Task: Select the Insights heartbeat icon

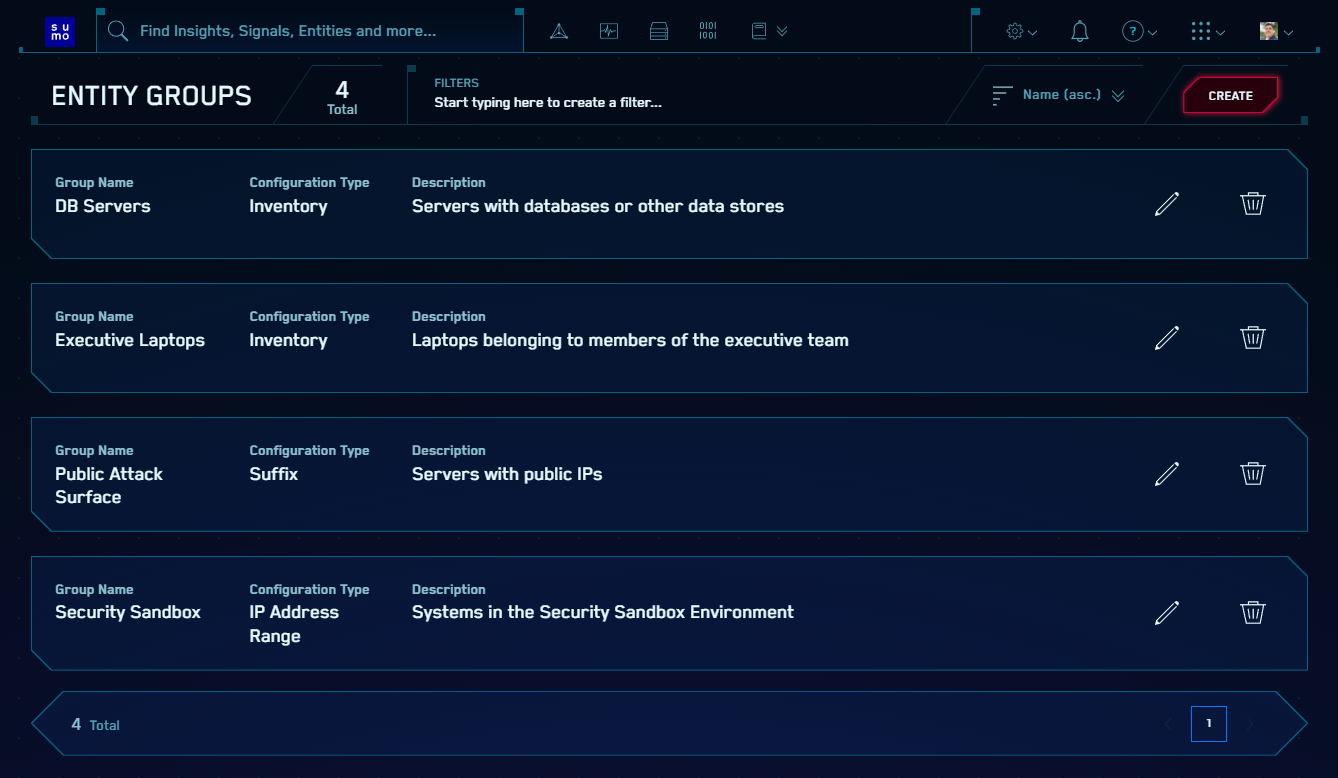Action: pos(608,31)
